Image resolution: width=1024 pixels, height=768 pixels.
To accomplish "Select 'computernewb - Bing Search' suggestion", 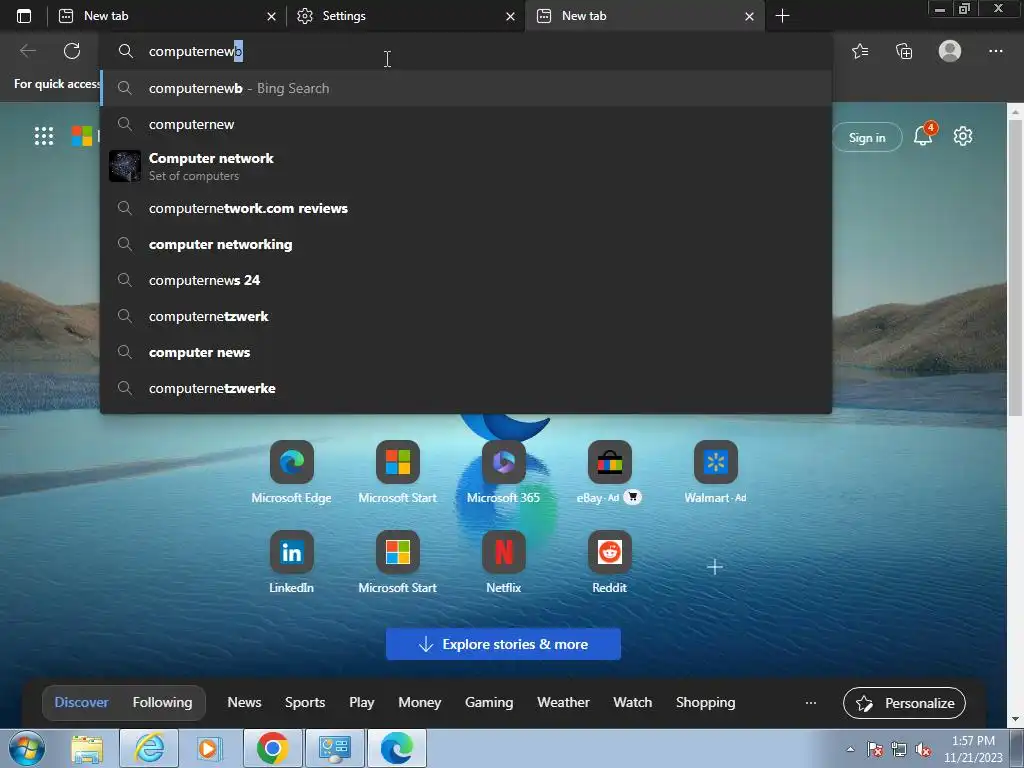I will 466,88.
